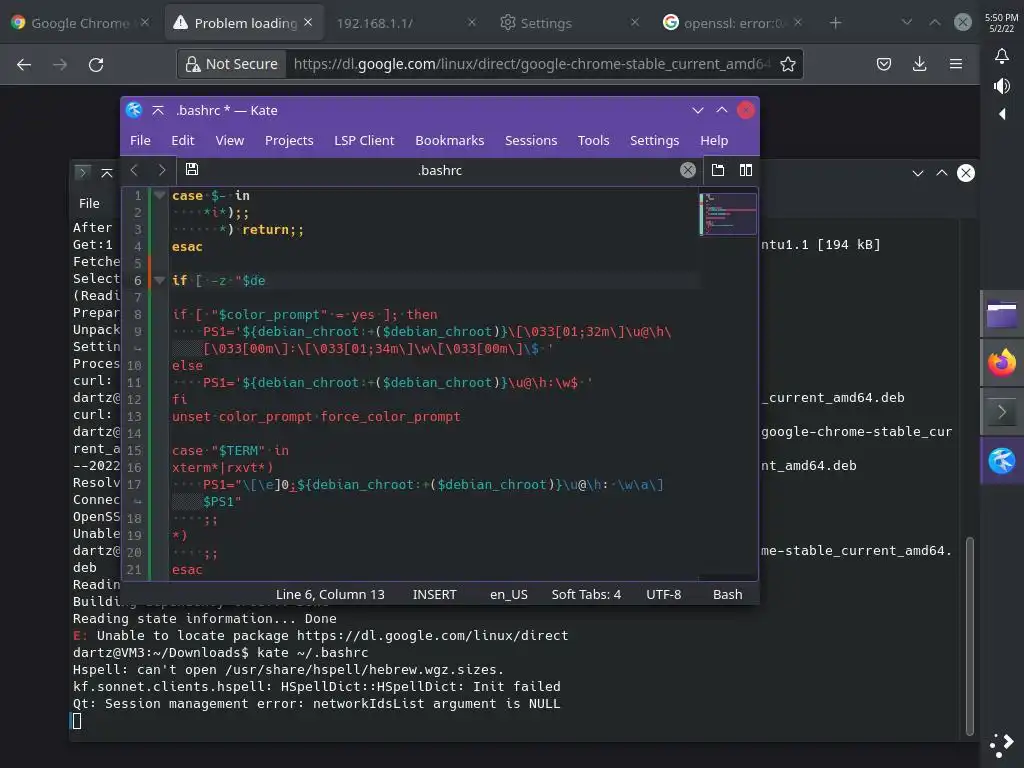Image resolution: width=1024 pixels, height=768 pixels.
Task: Open Kate's Sessions menu
Action: [530, 140]
